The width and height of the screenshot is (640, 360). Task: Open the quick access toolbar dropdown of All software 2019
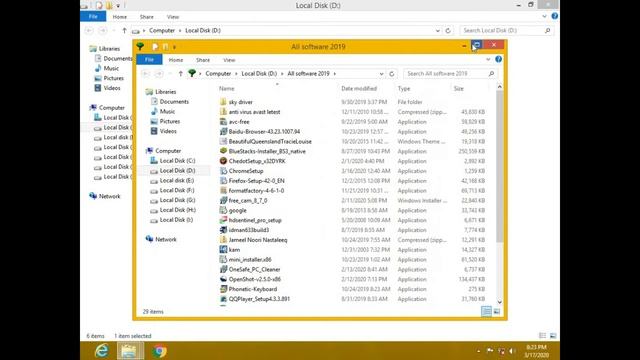click(174, 47)
